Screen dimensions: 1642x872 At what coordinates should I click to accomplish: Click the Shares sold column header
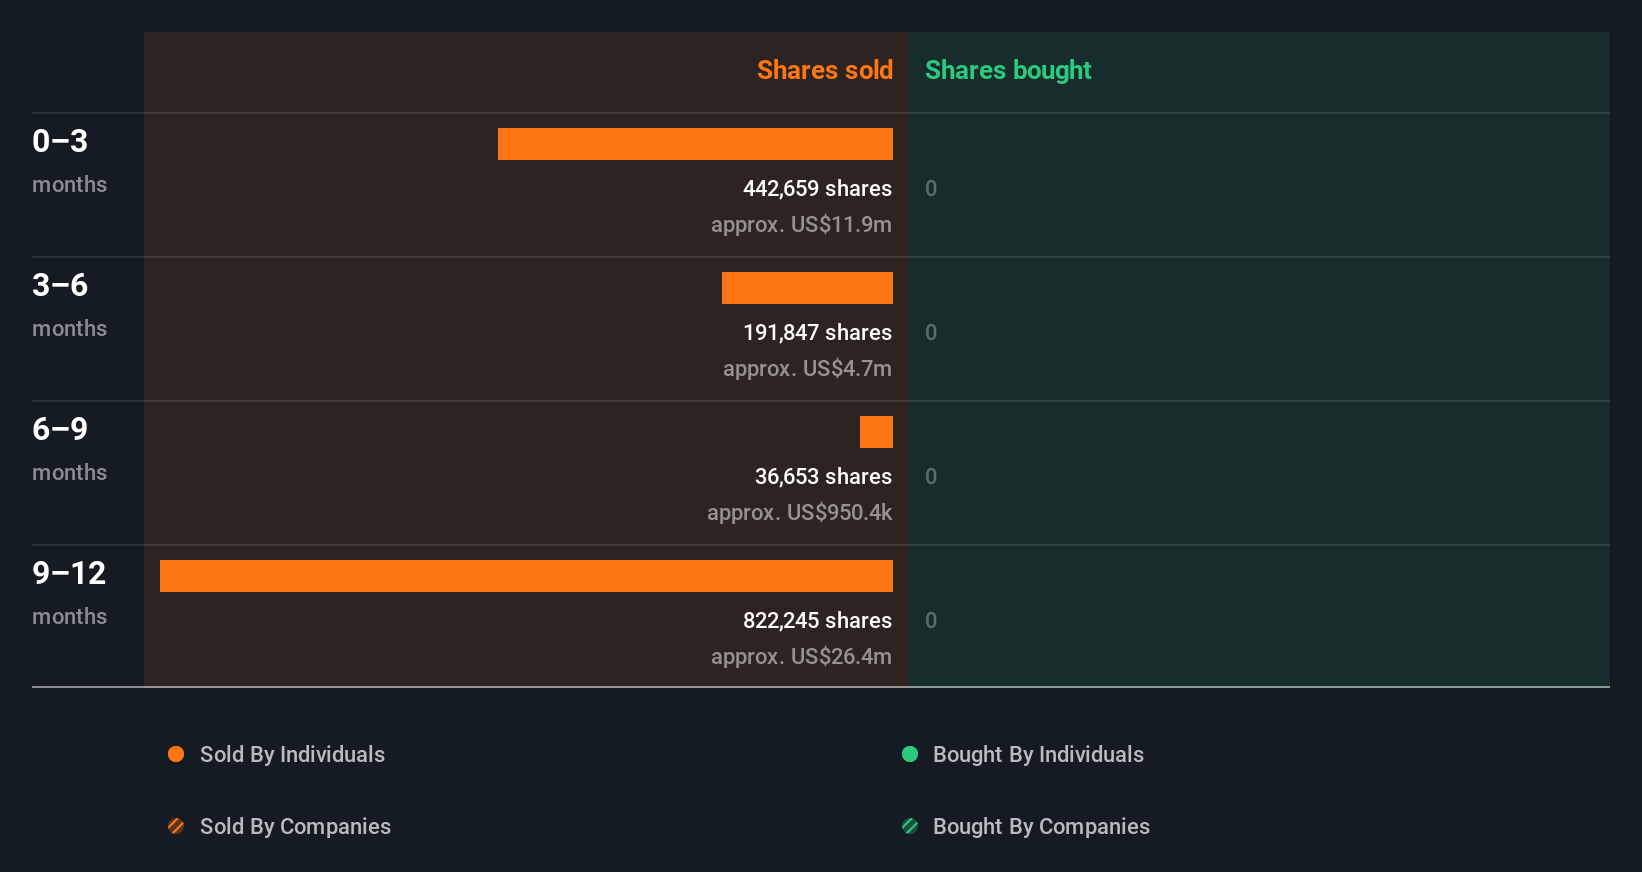[825, 70]
